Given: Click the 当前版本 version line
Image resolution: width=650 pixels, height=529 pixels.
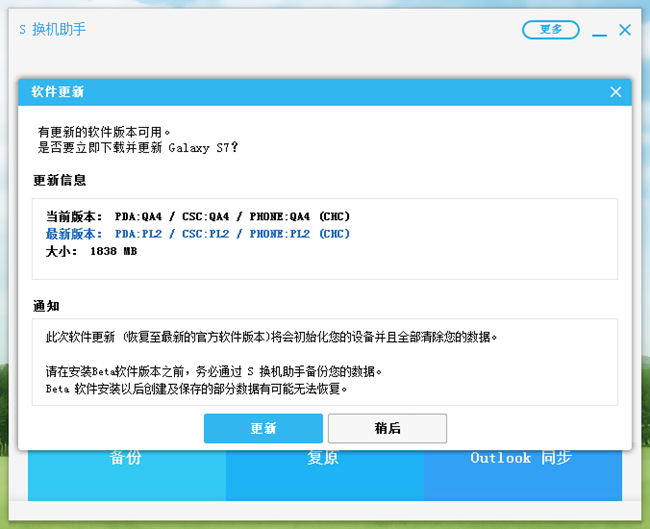Looking at the screenshot, I should 198,216.
